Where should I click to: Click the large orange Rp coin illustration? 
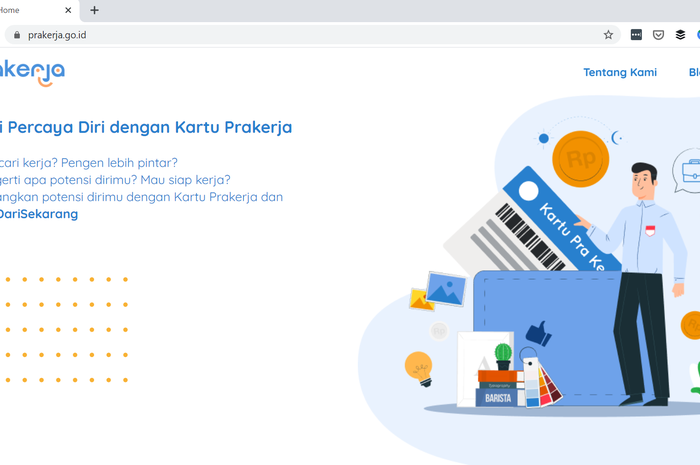click(581, 159)
